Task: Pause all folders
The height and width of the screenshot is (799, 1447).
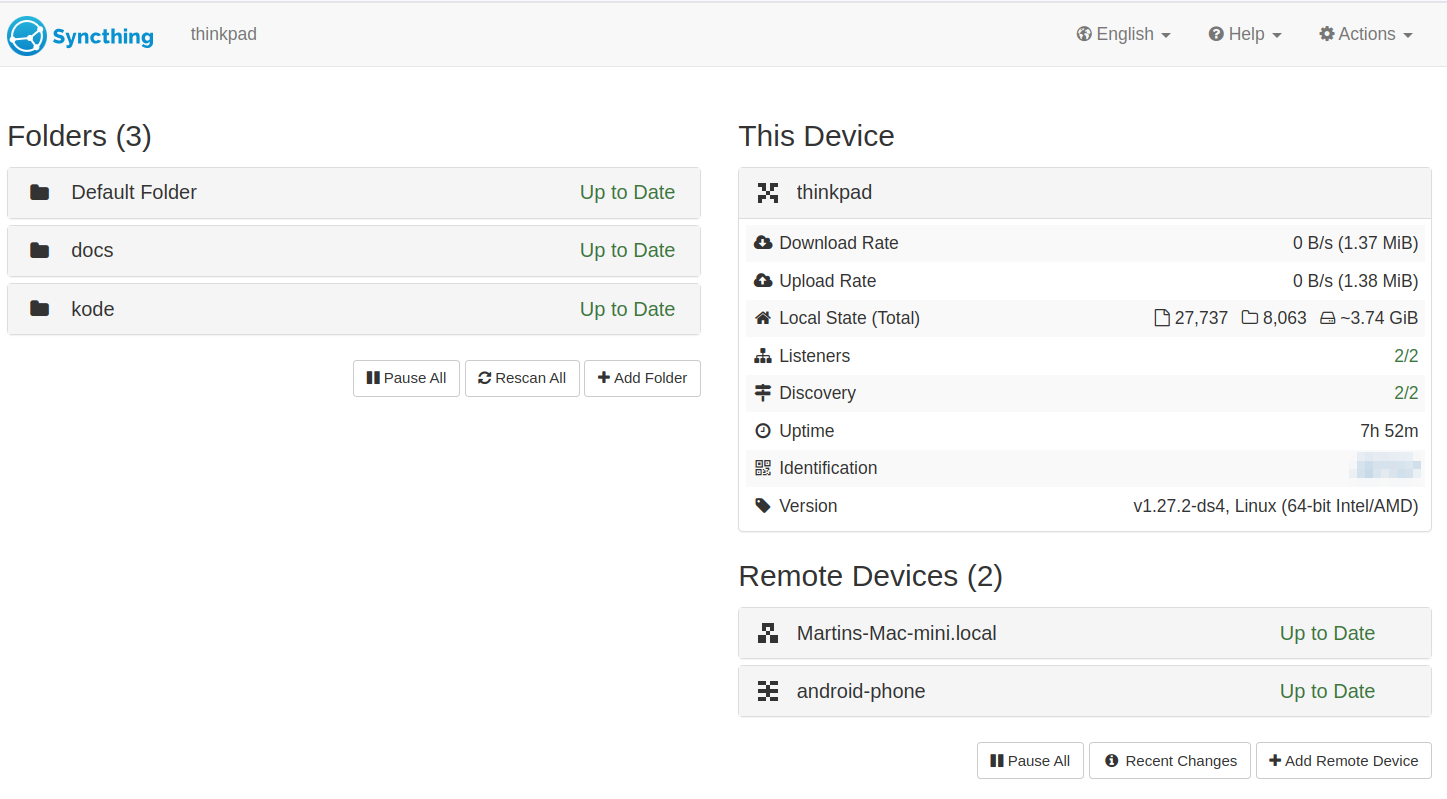Action: (x=406, y=378)
